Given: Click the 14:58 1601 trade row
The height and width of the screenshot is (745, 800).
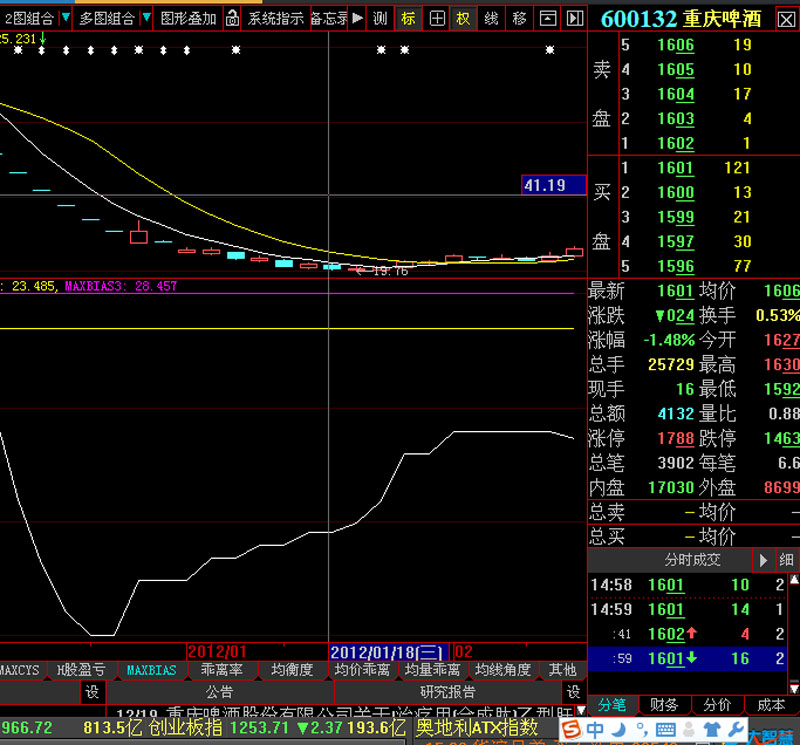Looking at the screenshot, I should pos(687,585).
